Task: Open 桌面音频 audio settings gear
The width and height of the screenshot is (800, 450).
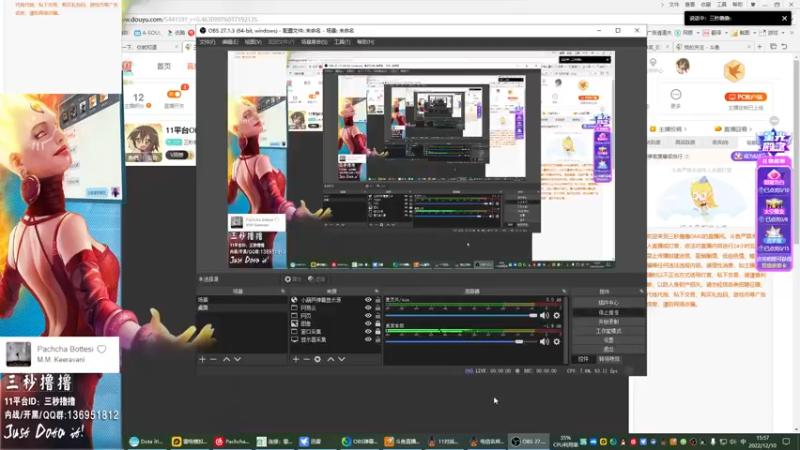Action: point(557,341)
